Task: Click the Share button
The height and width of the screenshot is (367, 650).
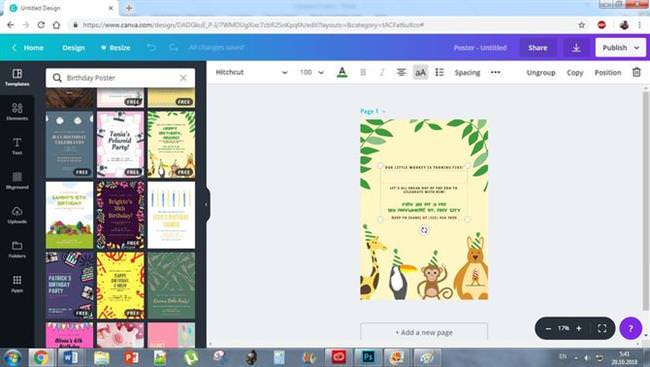Action: pyautogui.click(x=537, y=48)
